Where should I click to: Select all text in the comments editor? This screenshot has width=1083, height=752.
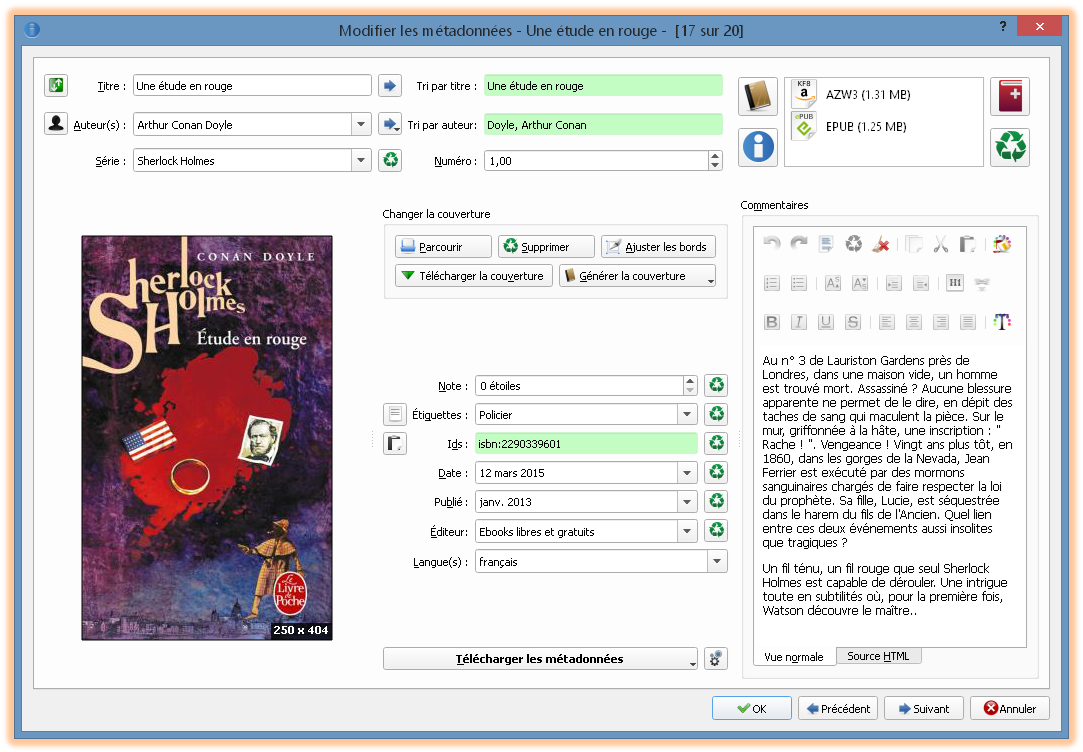pyautogui.click(x=826, y=244)
